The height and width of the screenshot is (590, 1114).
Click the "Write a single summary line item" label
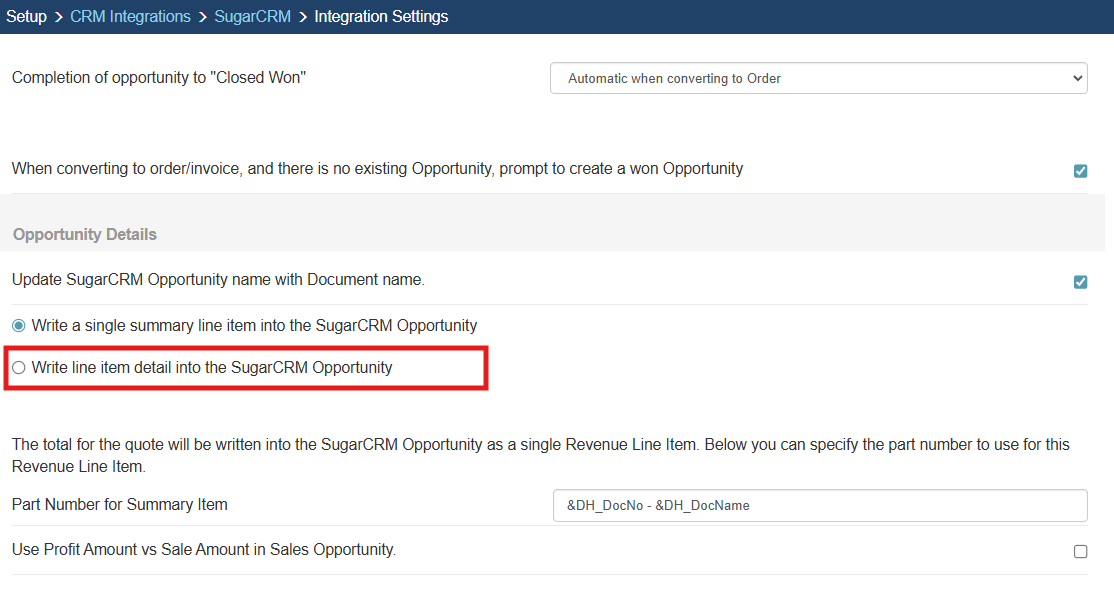coord(254,326)
